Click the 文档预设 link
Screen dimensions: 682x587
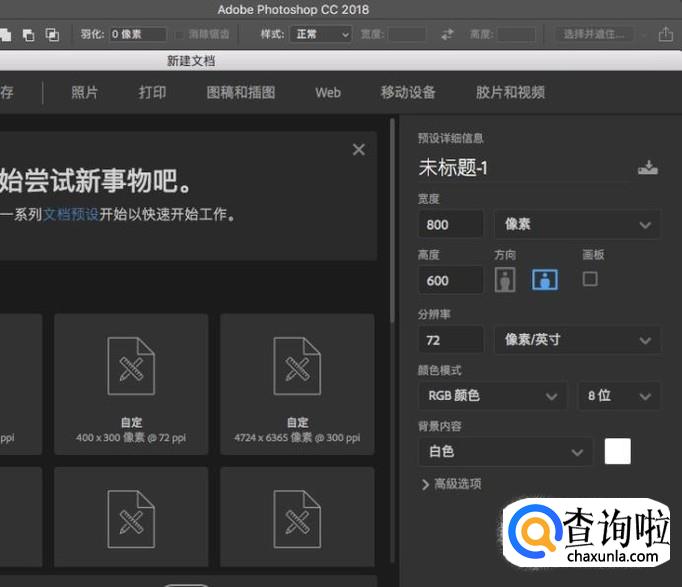(x=71, y=214)
